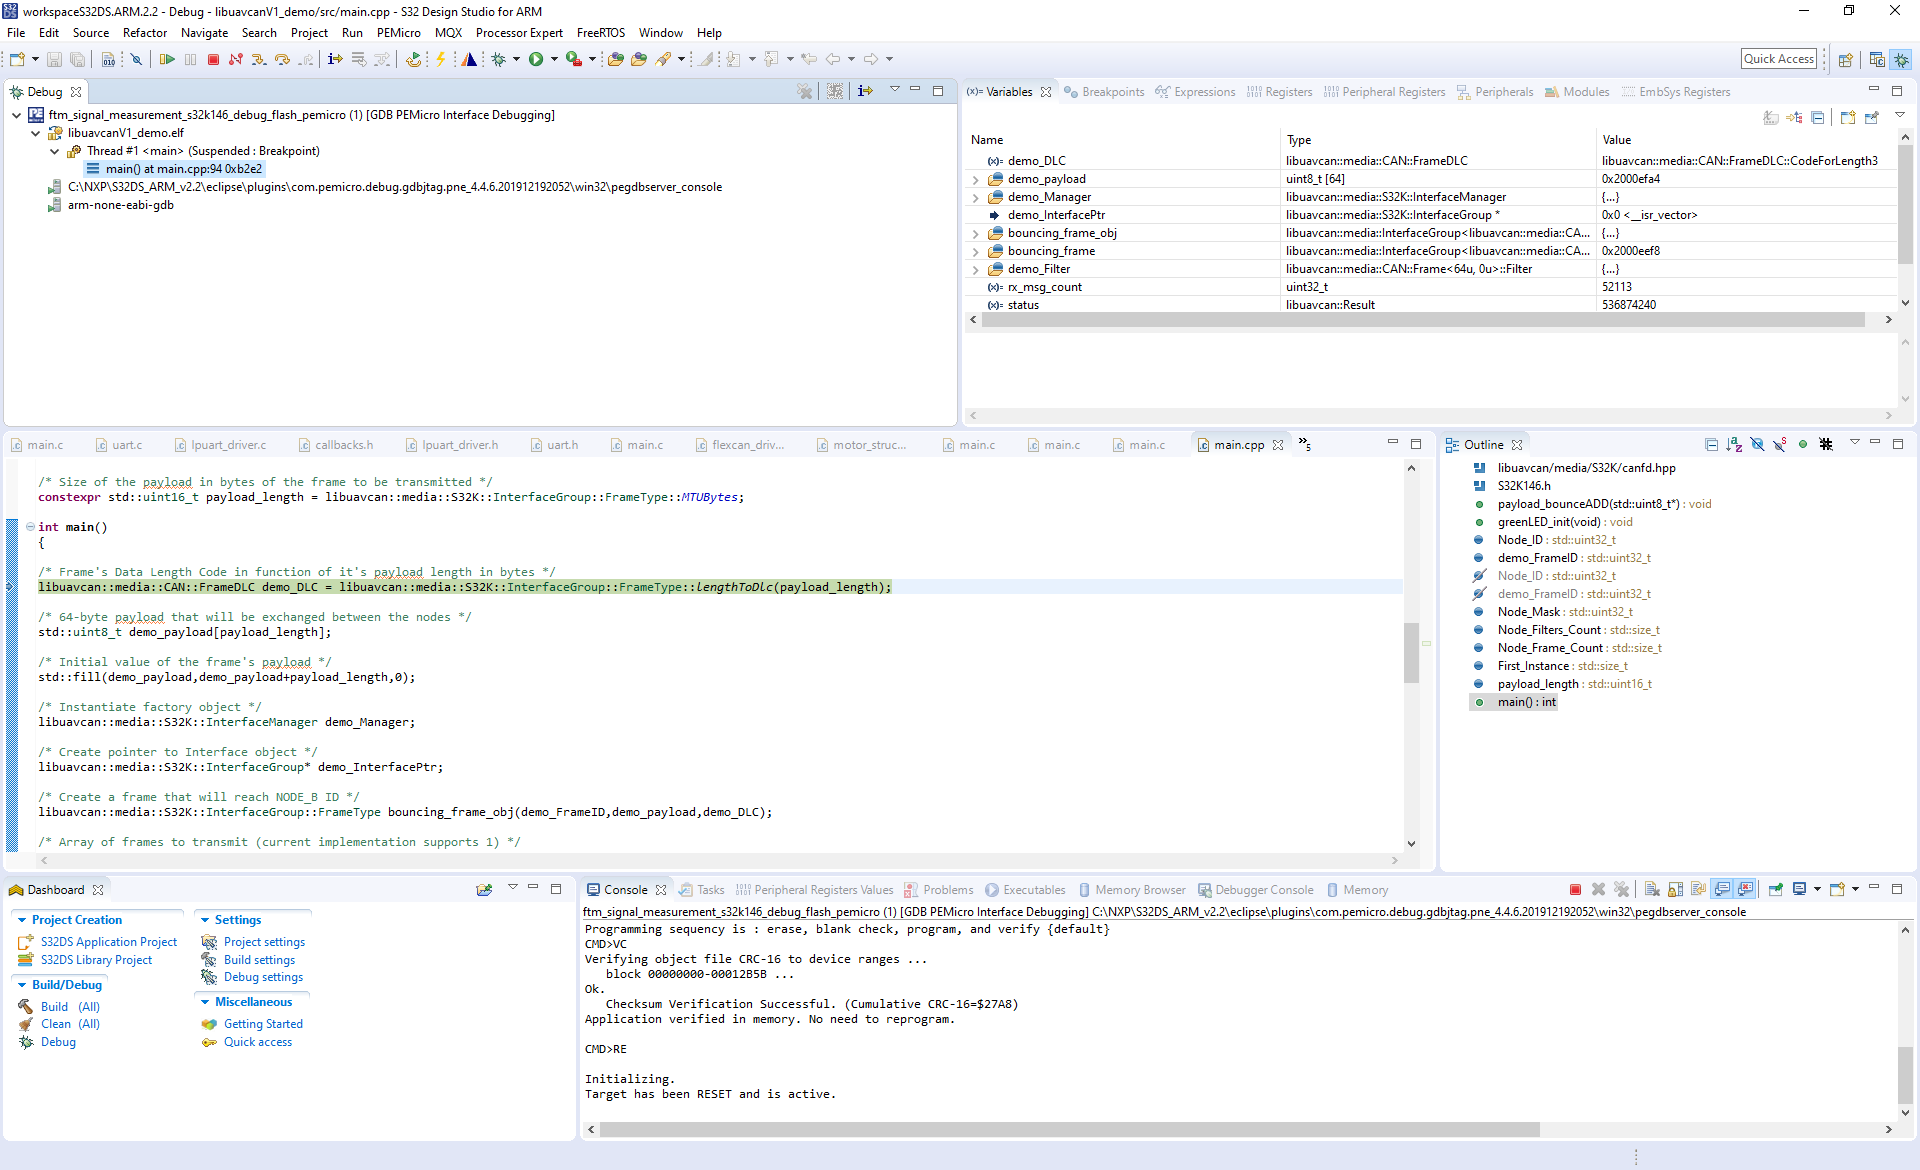Toggle Show Console When Standard Out Changes

[1720, 889]
